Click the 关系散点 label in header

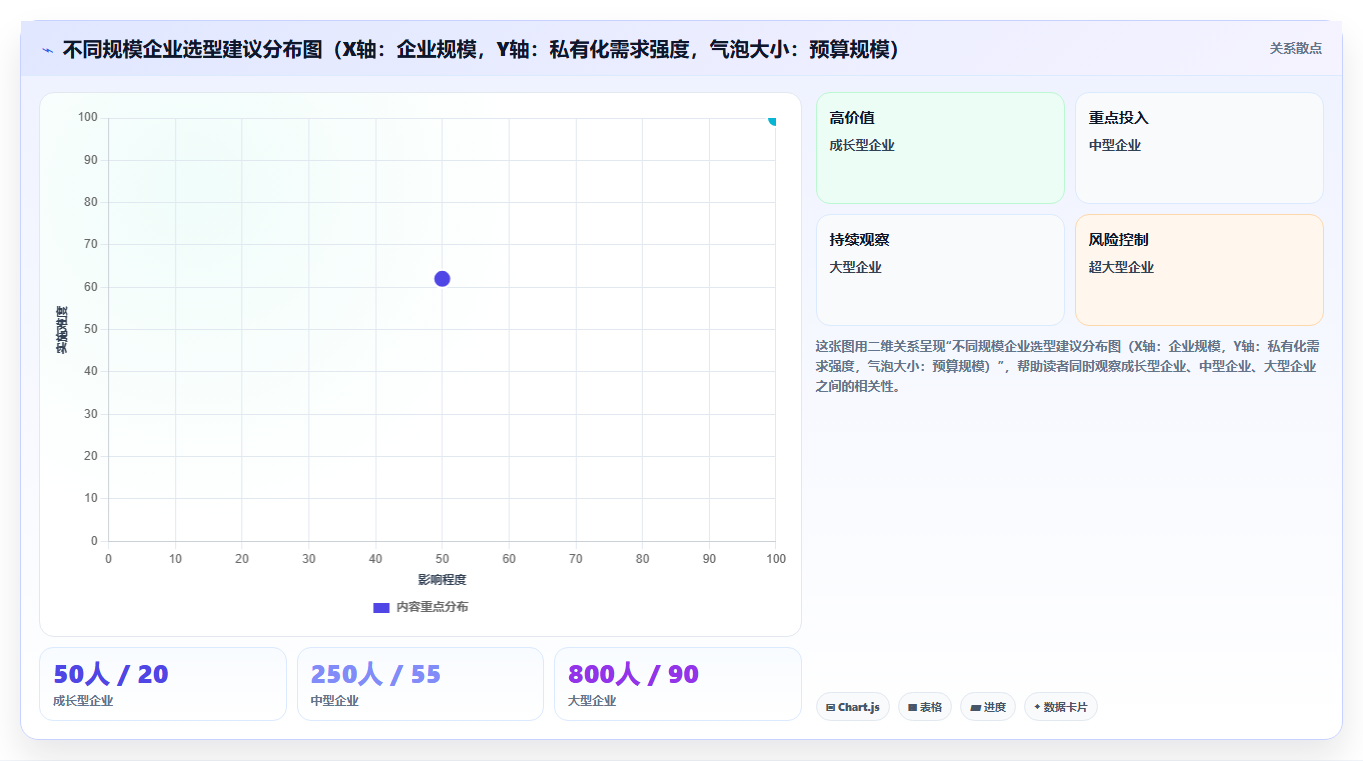[1296, 48]
